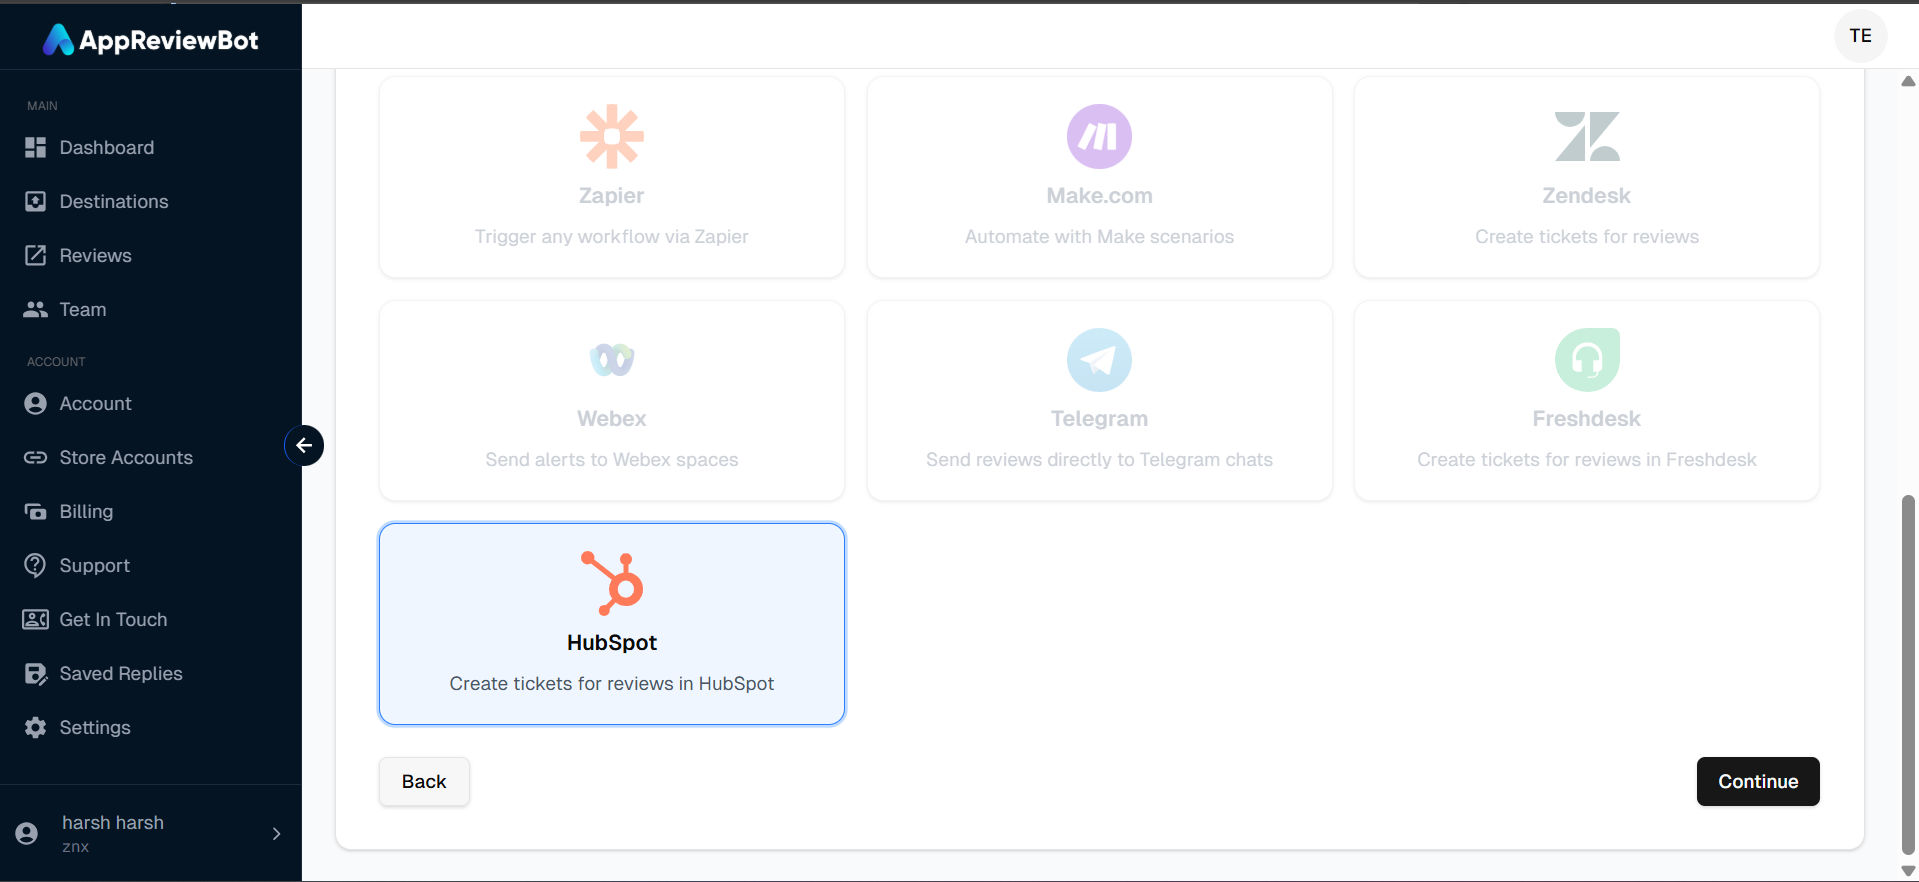Click the Back button
Image resolution: width=1919 pixels, height=882 pixels.
(424, 781)
